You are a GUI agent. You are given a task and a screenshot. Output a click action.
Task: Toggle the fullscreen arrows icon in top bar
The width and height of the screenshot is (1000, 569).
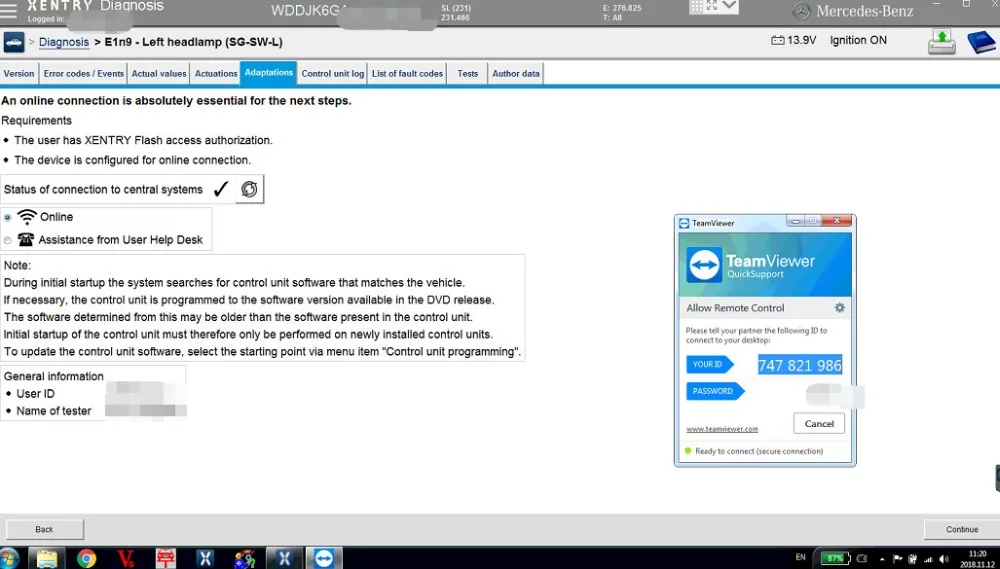(x=712, y=6)
